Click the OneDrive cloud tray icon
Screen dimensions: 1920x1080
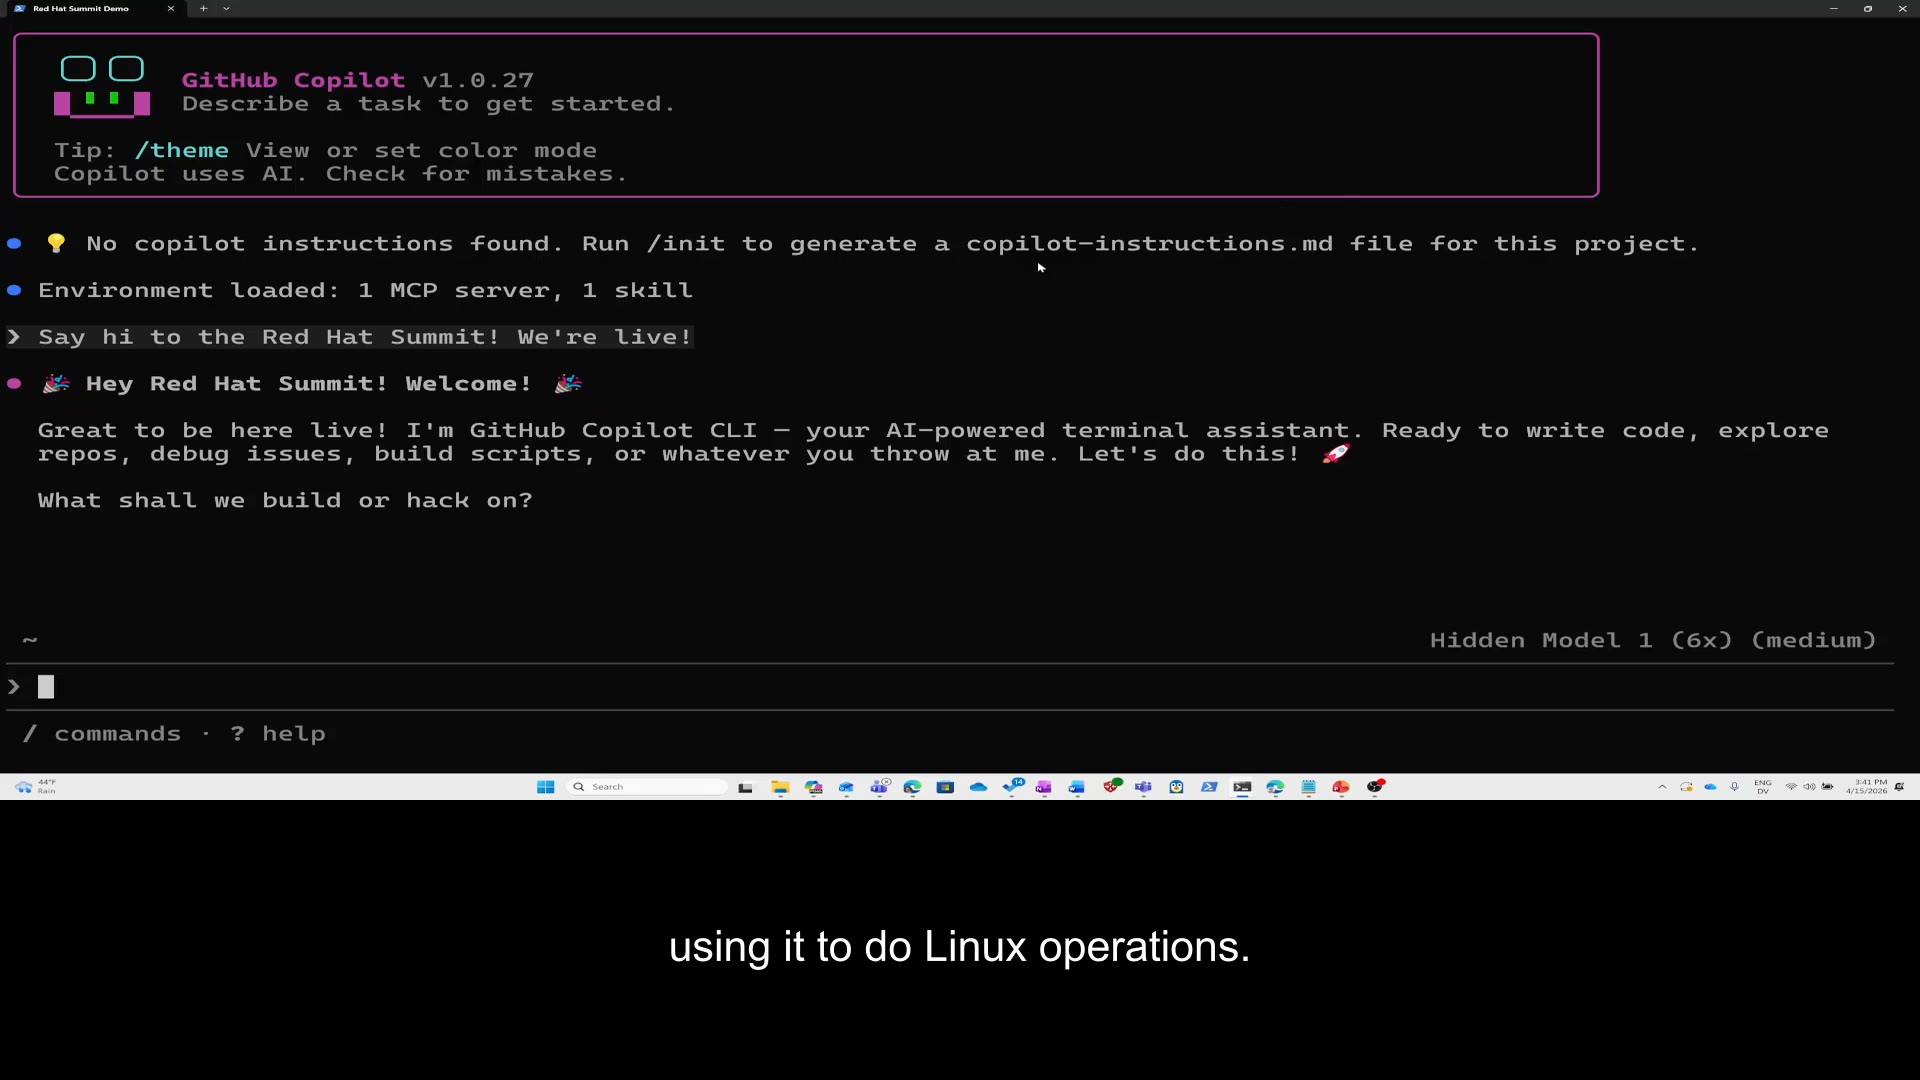click(1710, 787)
